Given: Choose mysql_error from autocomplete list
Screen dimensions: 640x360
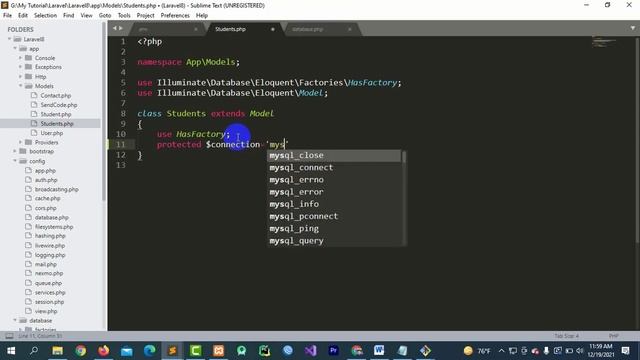Looking at the screenshot, I should [334, 192].
